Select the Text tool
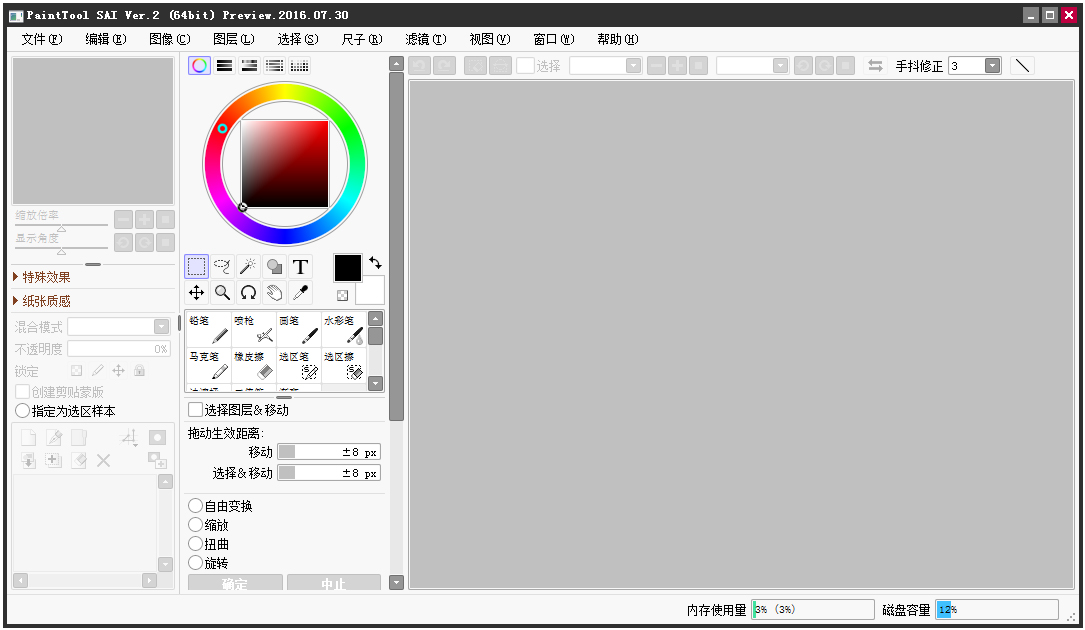 [300, 266]
